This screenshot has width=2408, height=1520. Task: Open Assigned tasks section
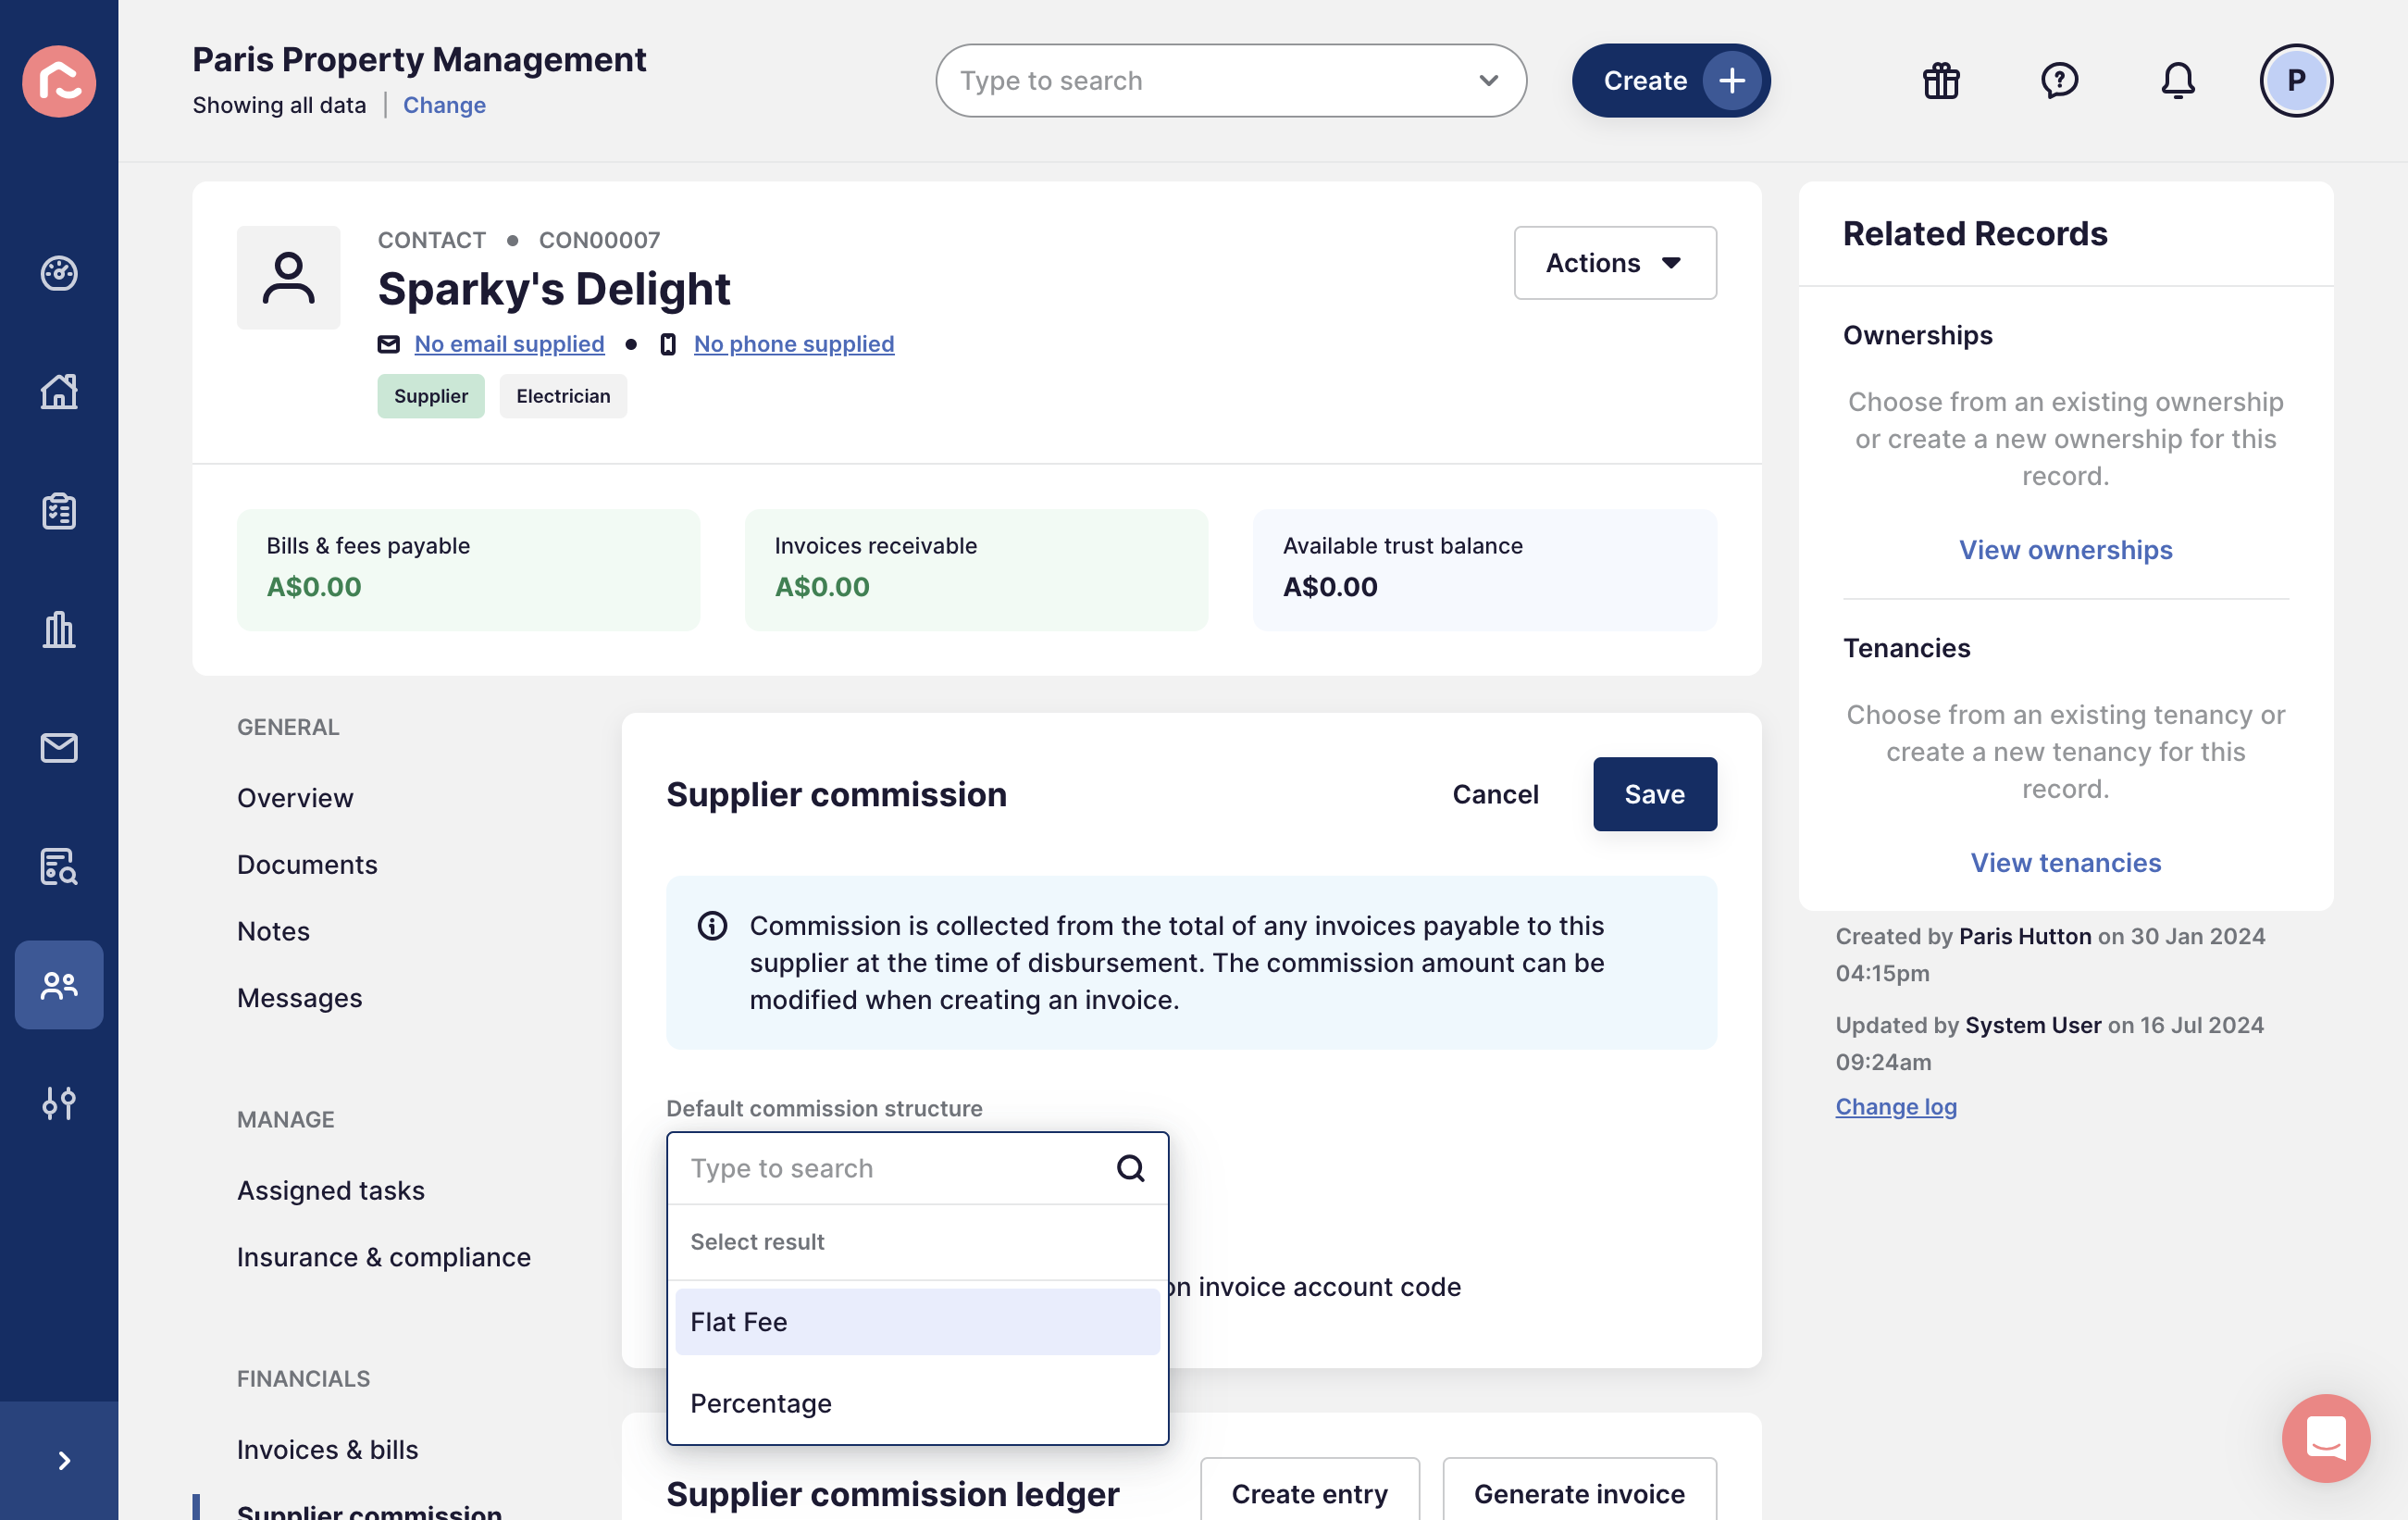(331, 1190)
